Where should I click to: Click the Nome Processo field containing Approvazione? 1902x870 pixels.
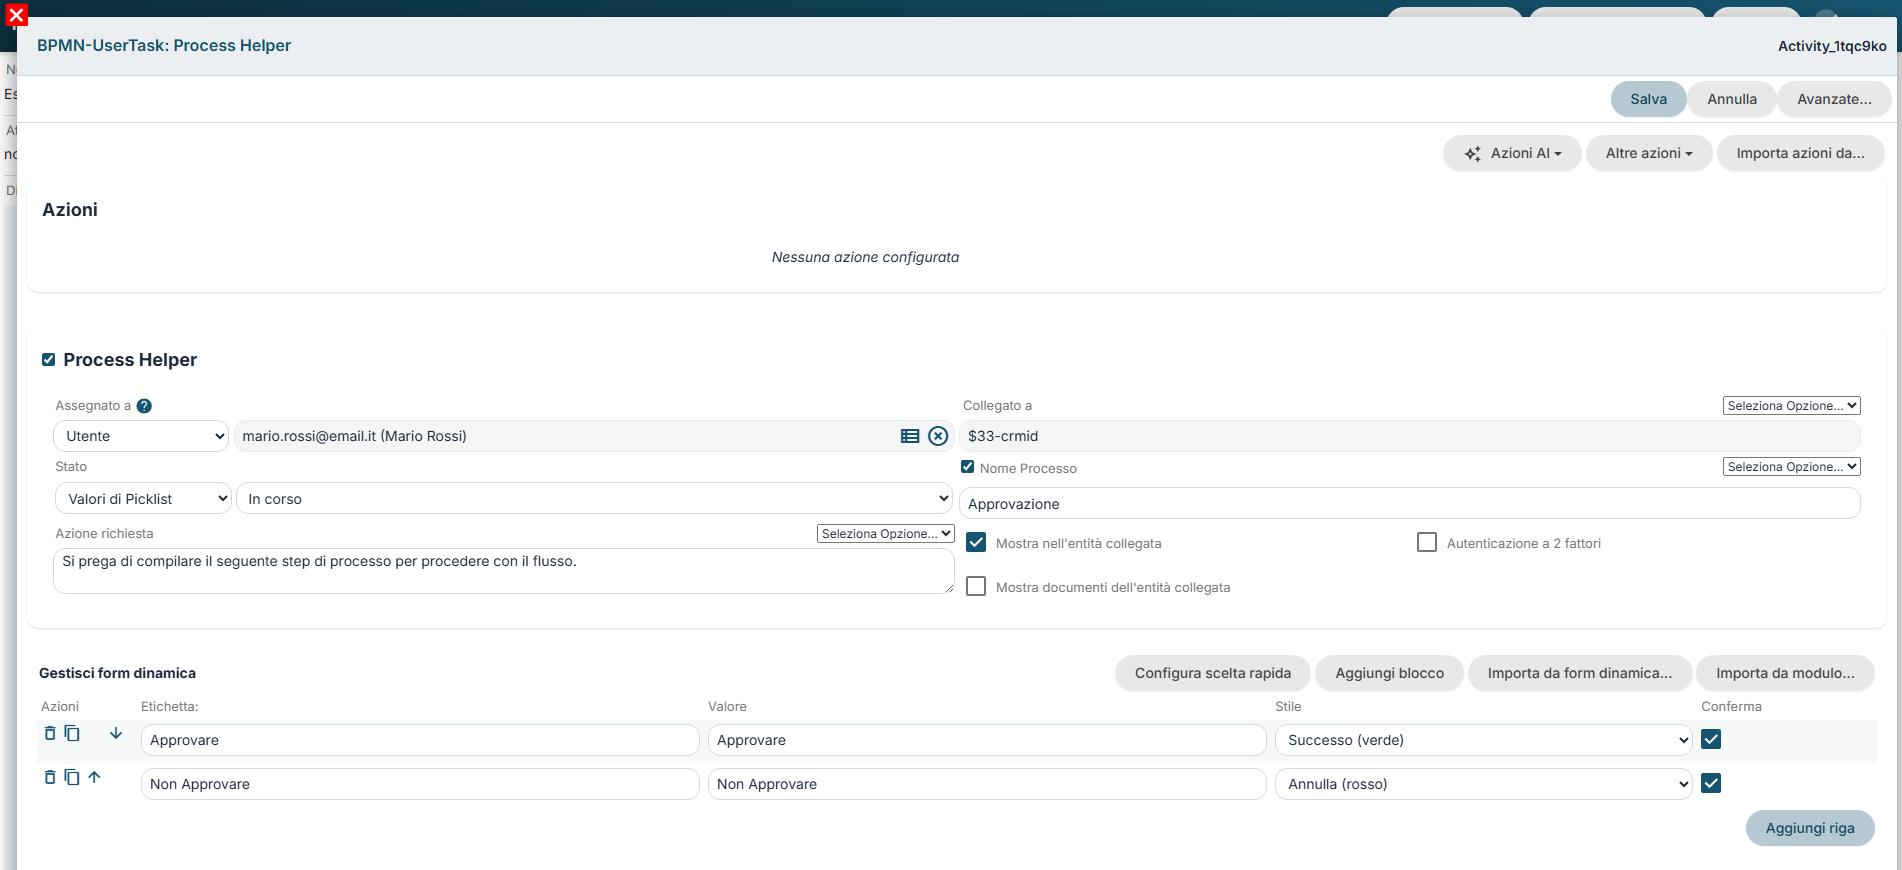coord(1410,504)
